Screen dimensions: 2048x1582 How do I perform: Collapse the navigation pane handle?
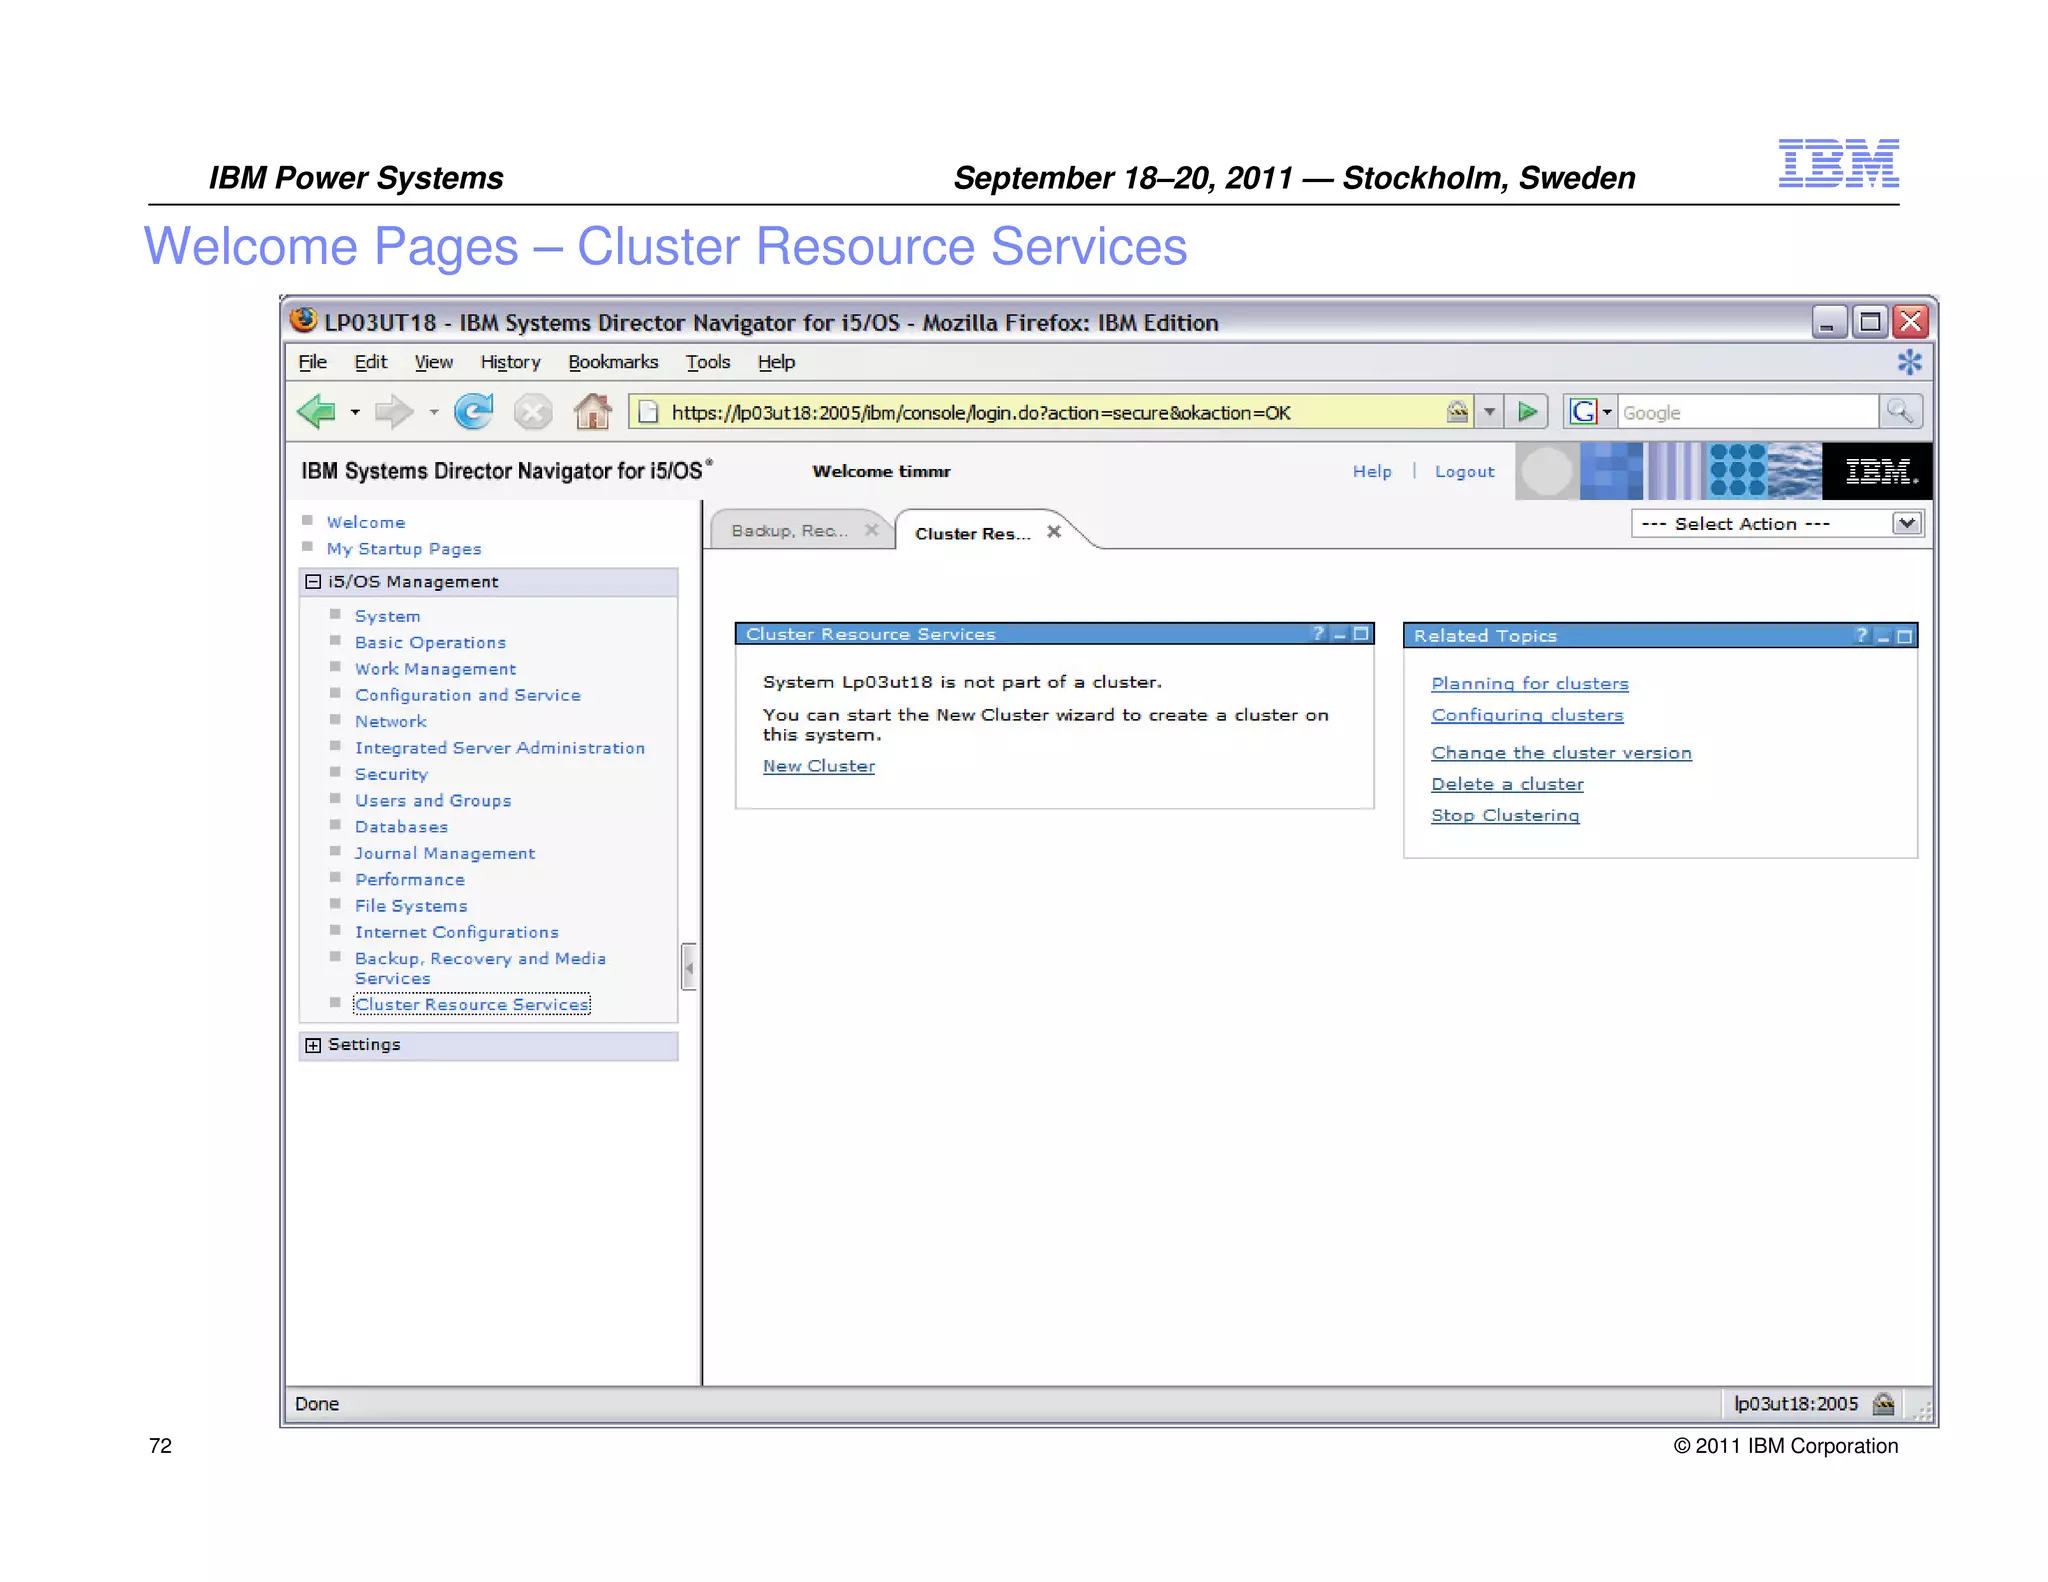[x=689, y=967]
